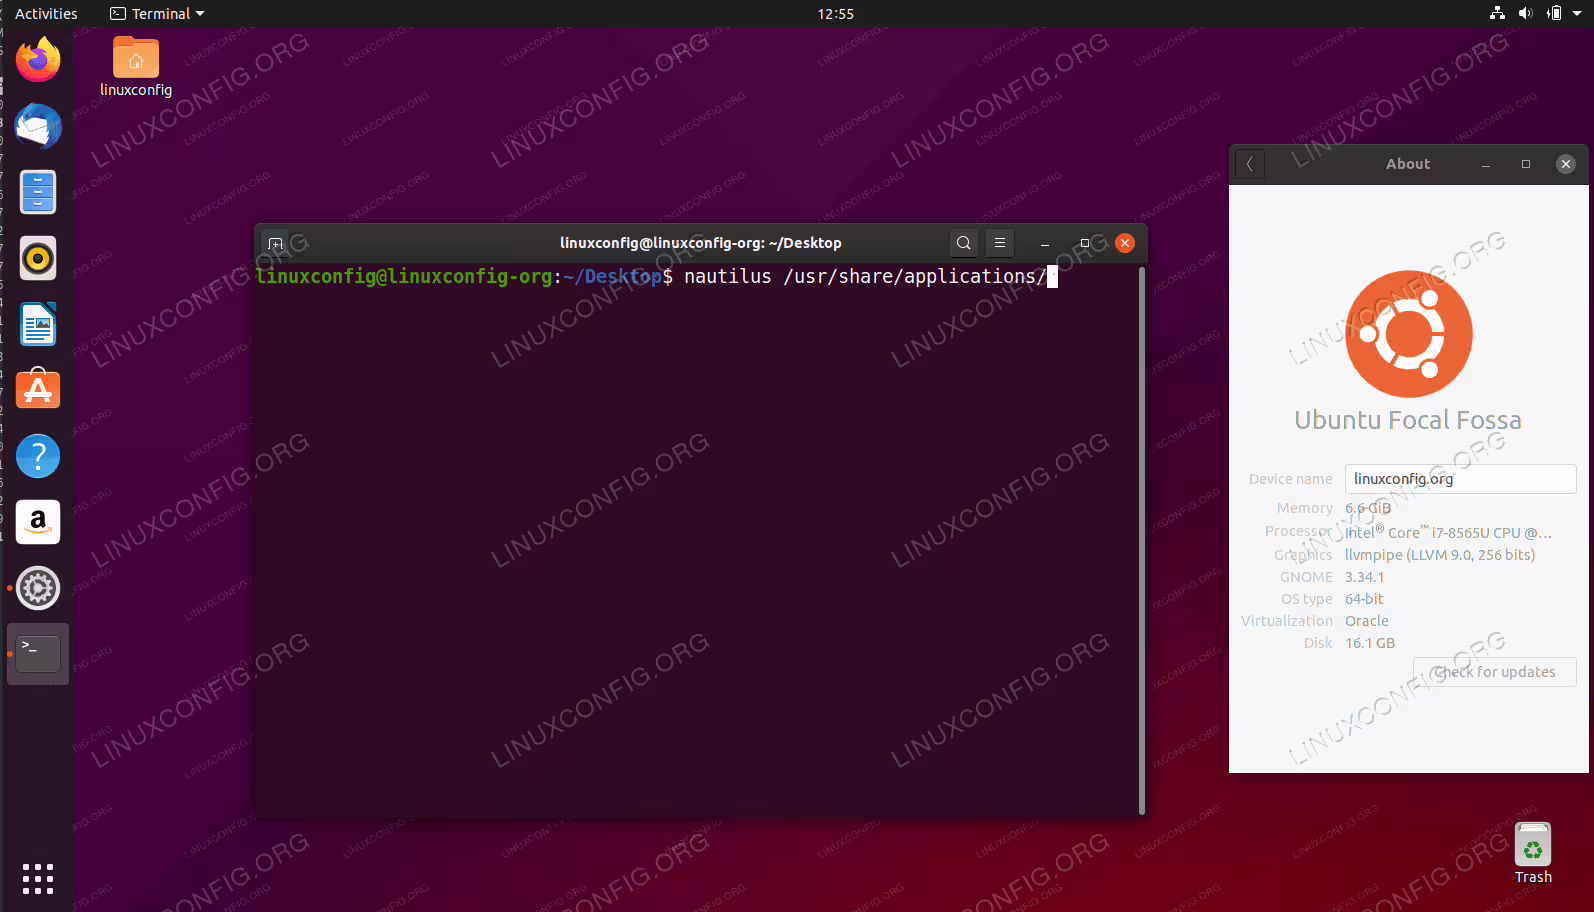Click the OS type value 64-bit
1594x912 pixels.
pos(1364,599)
